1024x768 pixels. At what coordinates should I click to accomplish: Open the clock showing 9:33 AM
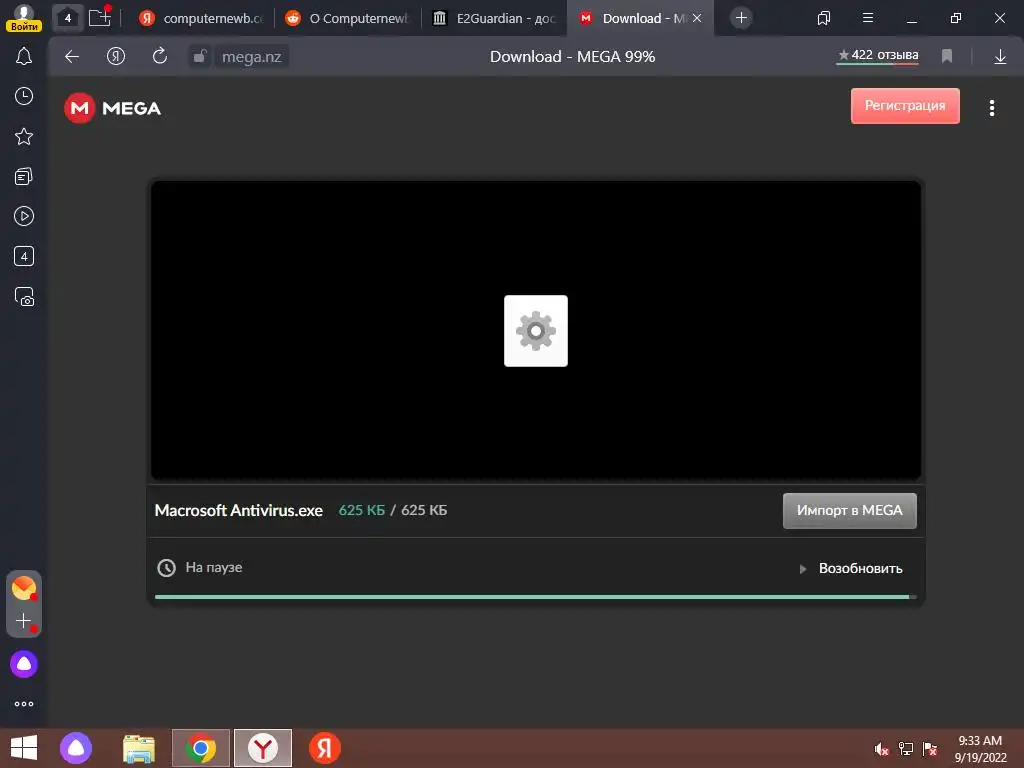[x=980, y=749]
